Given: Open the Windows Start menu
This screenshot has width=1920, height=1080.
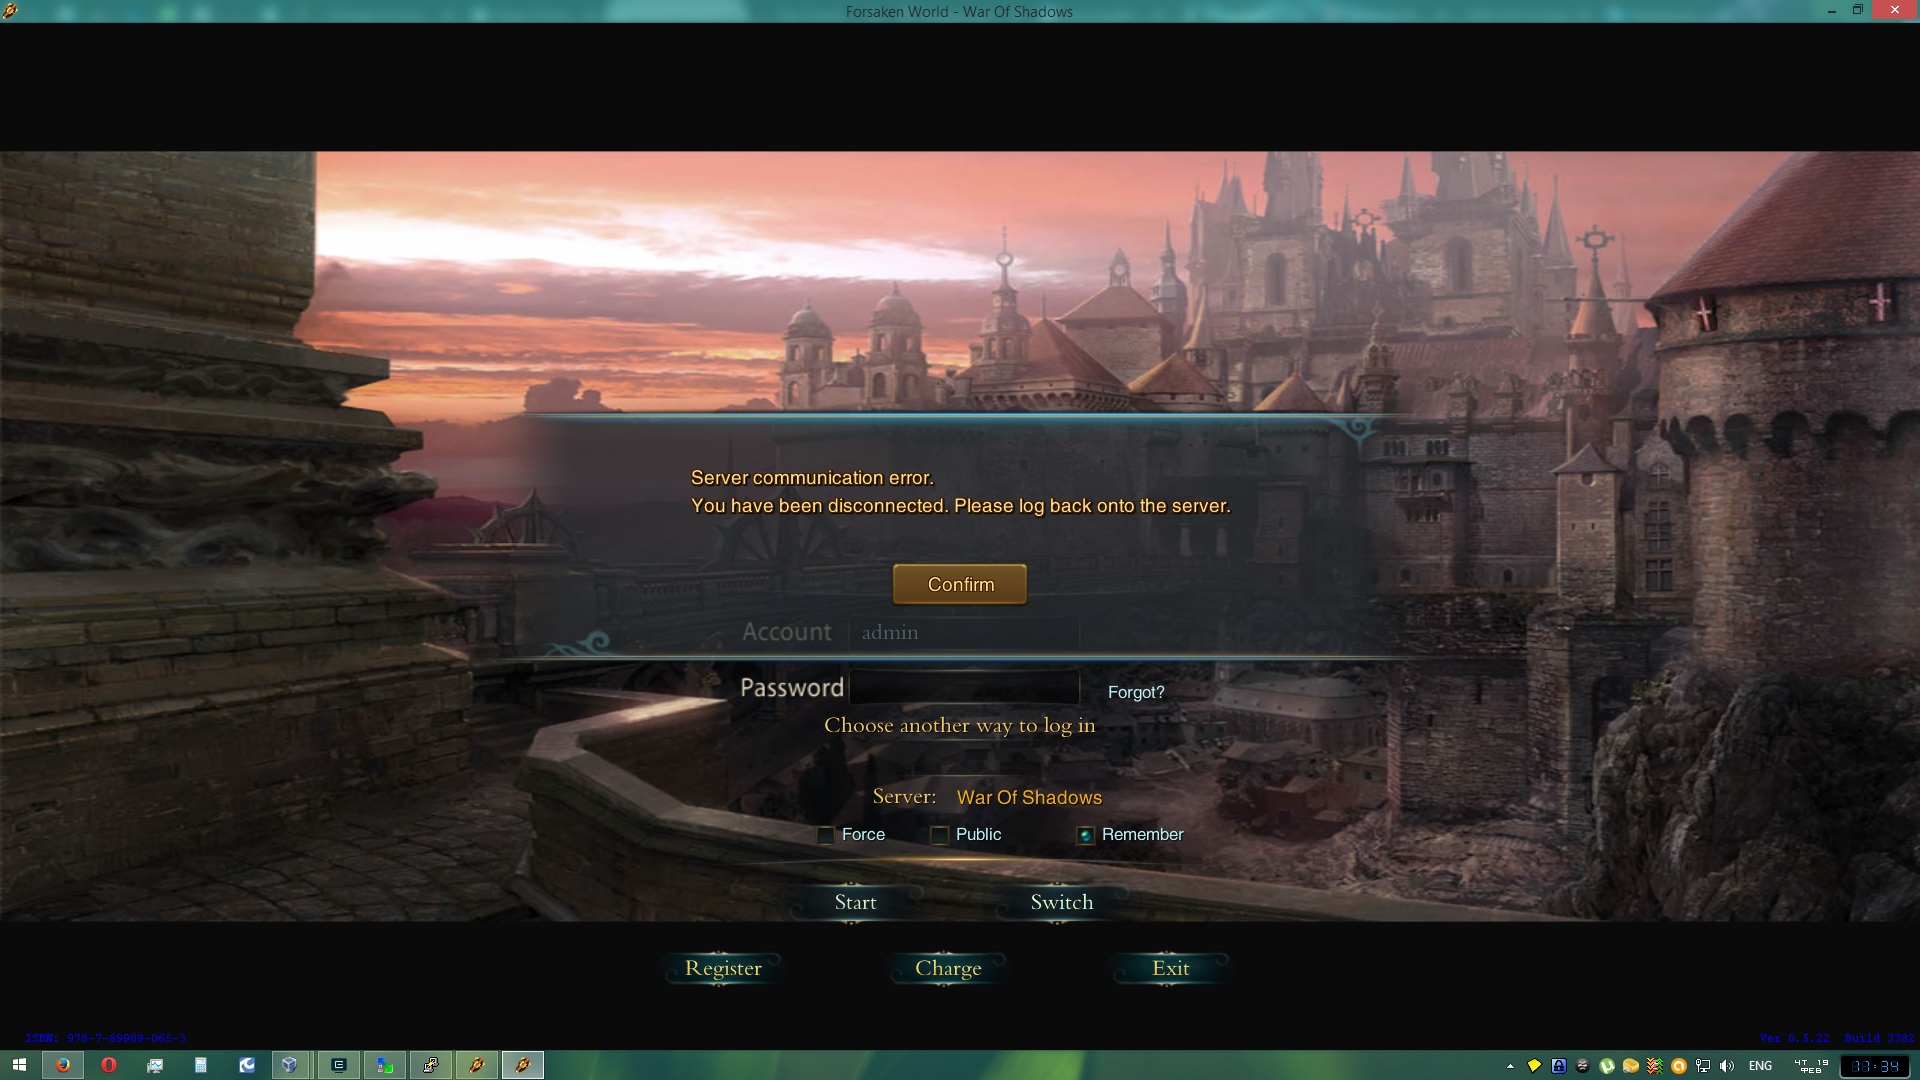Looking at the screenshot, I should [19, 1065].
